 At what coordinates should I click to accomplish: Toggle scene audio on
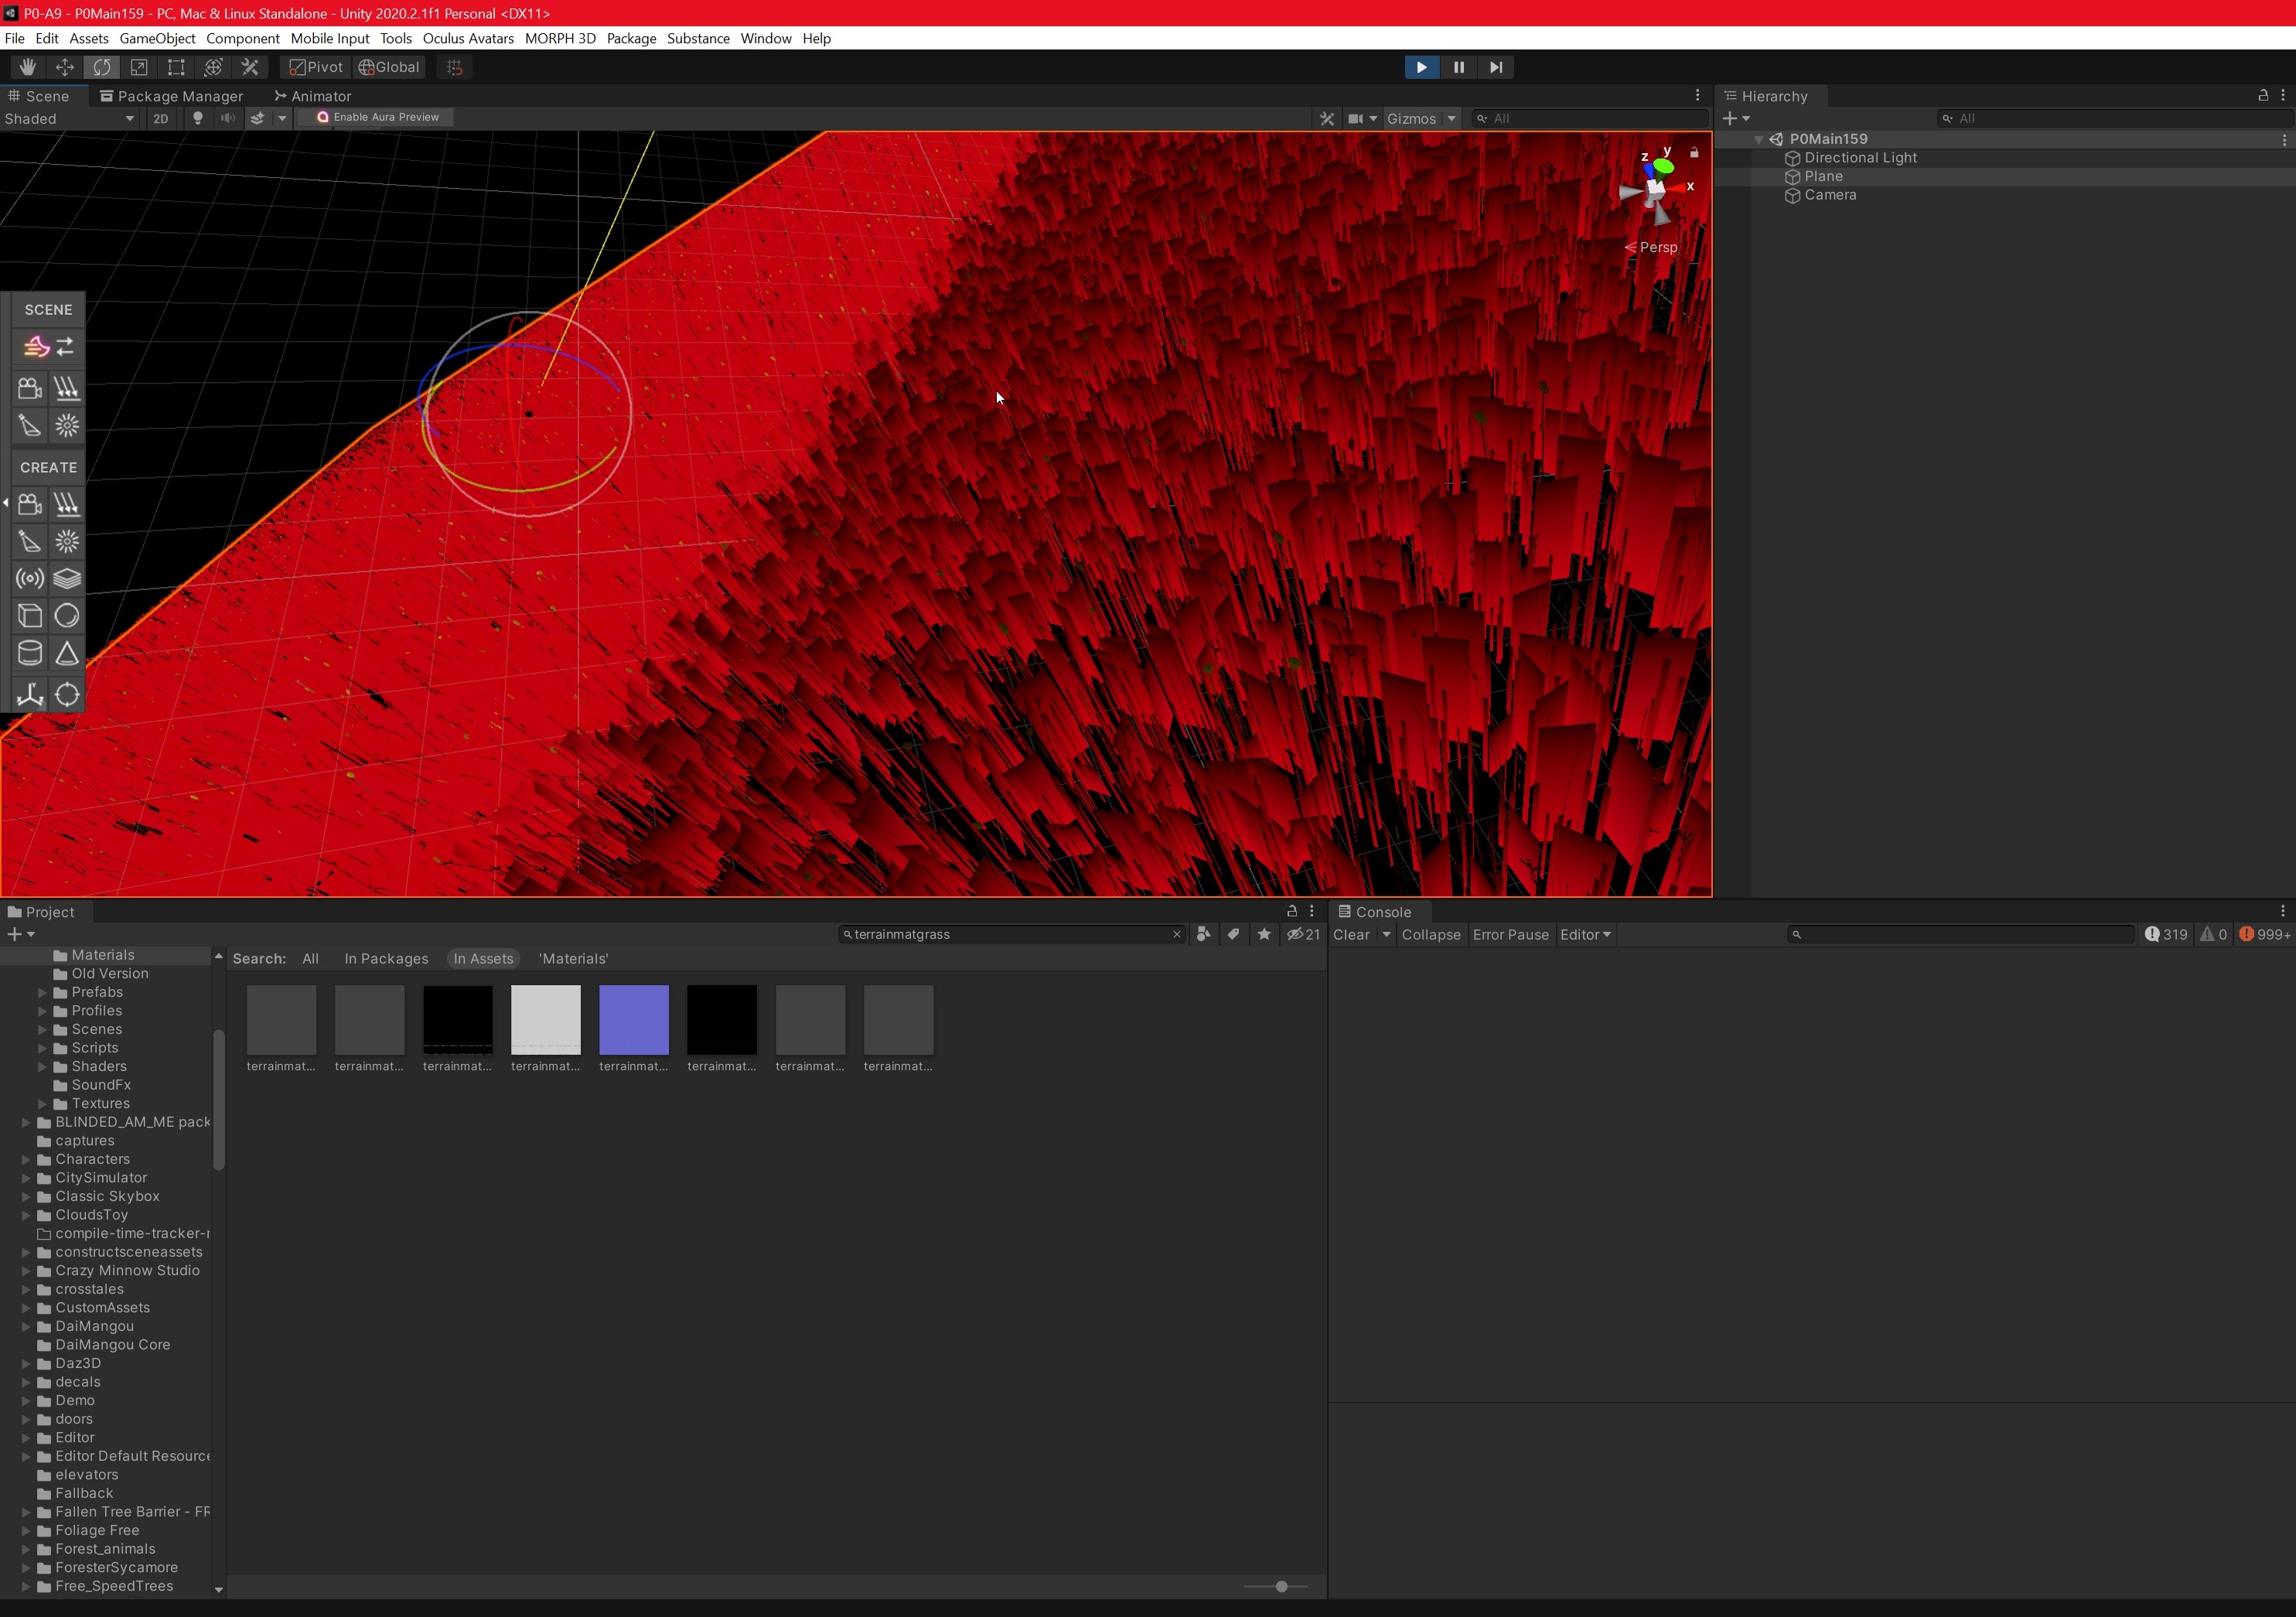[x=228, y=118]
